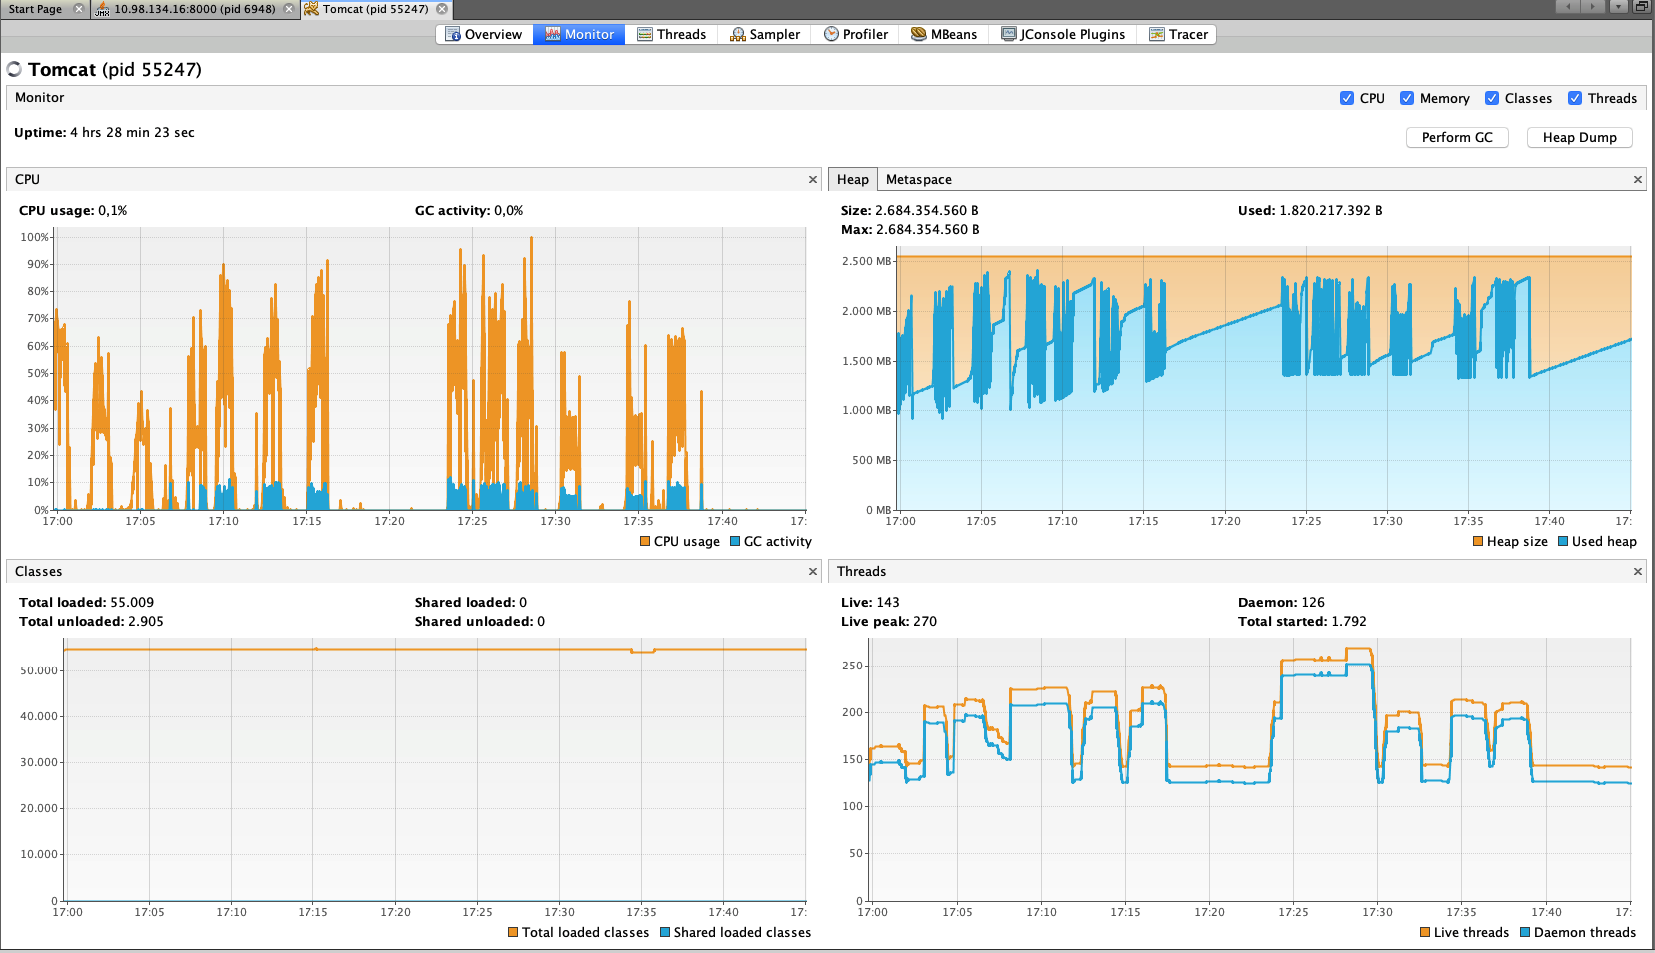Viewport: 1655px width, 953px height.
Task: Click the 'Used: 1.820.217.392 B' text
Action: click(1310, 211)
